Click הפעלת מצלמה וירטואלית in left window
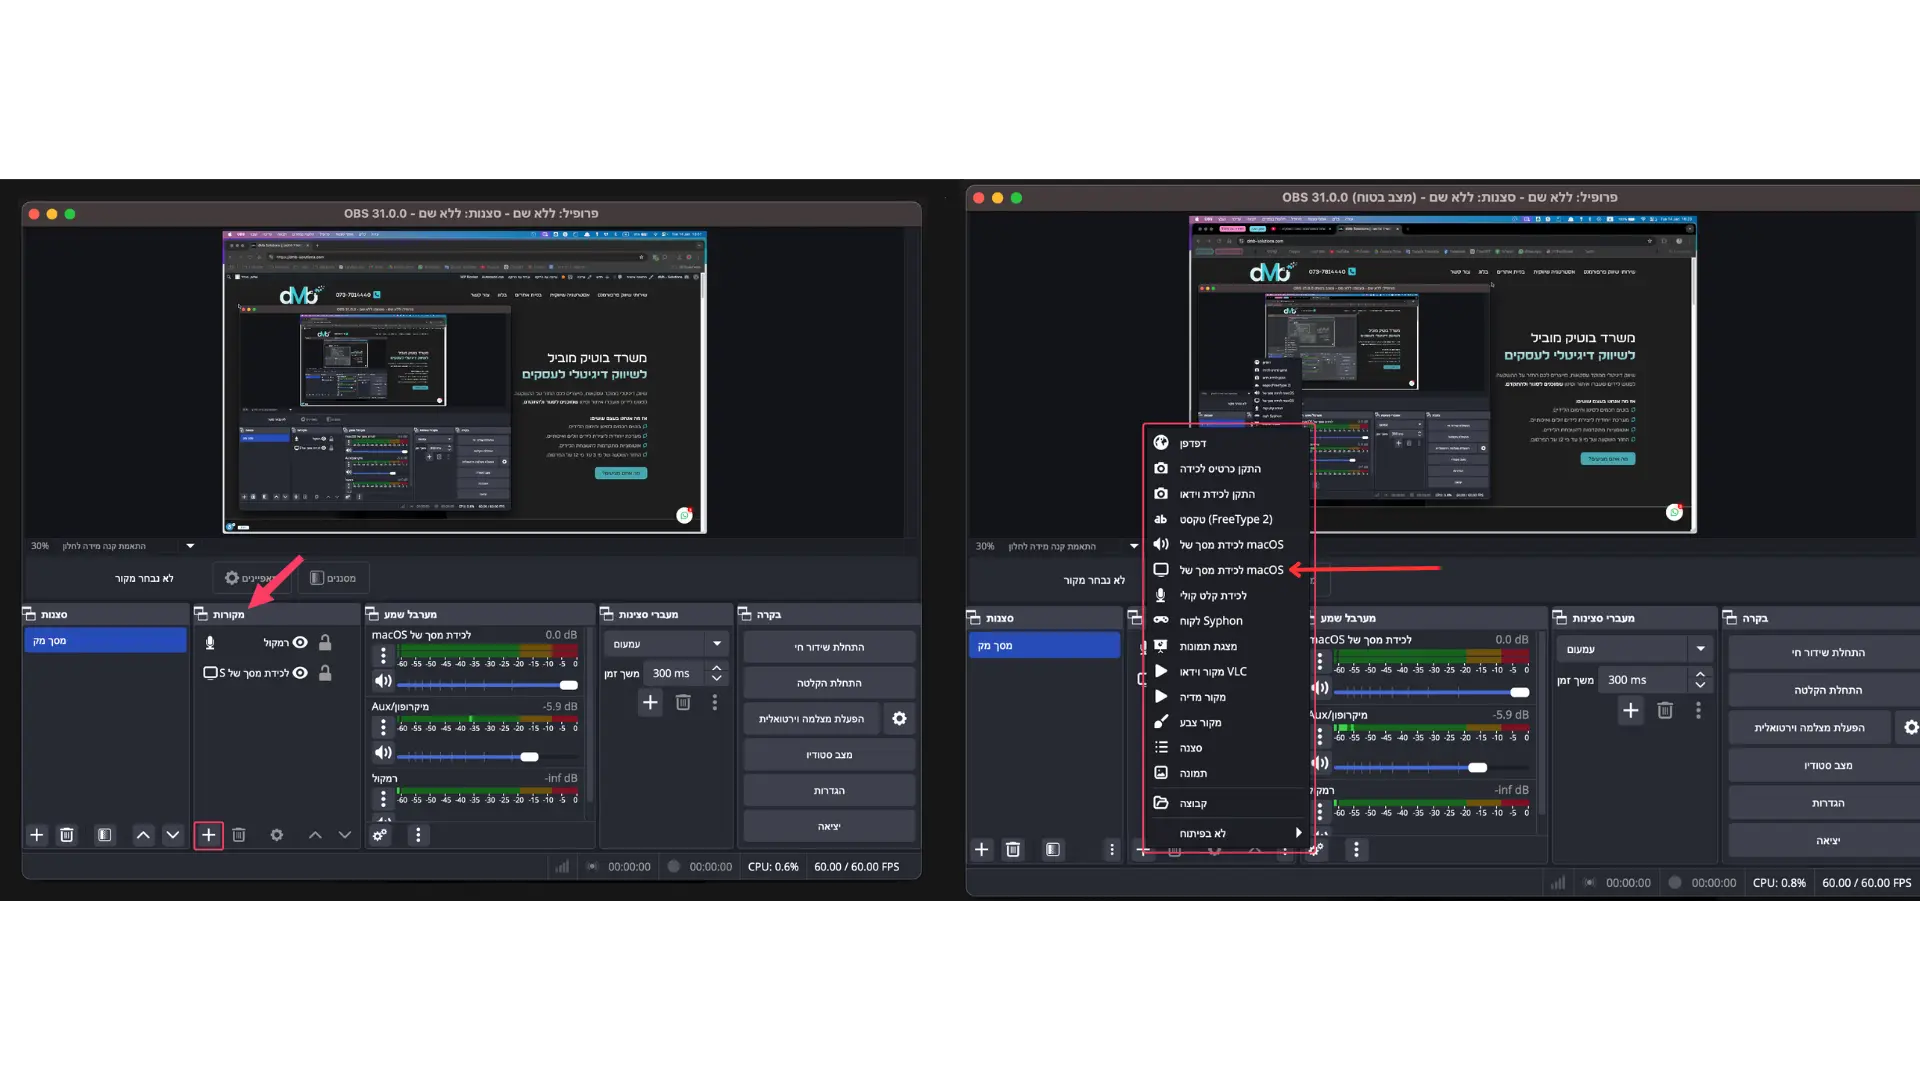The image size is (1920, 1080). (x=812, y=719)
